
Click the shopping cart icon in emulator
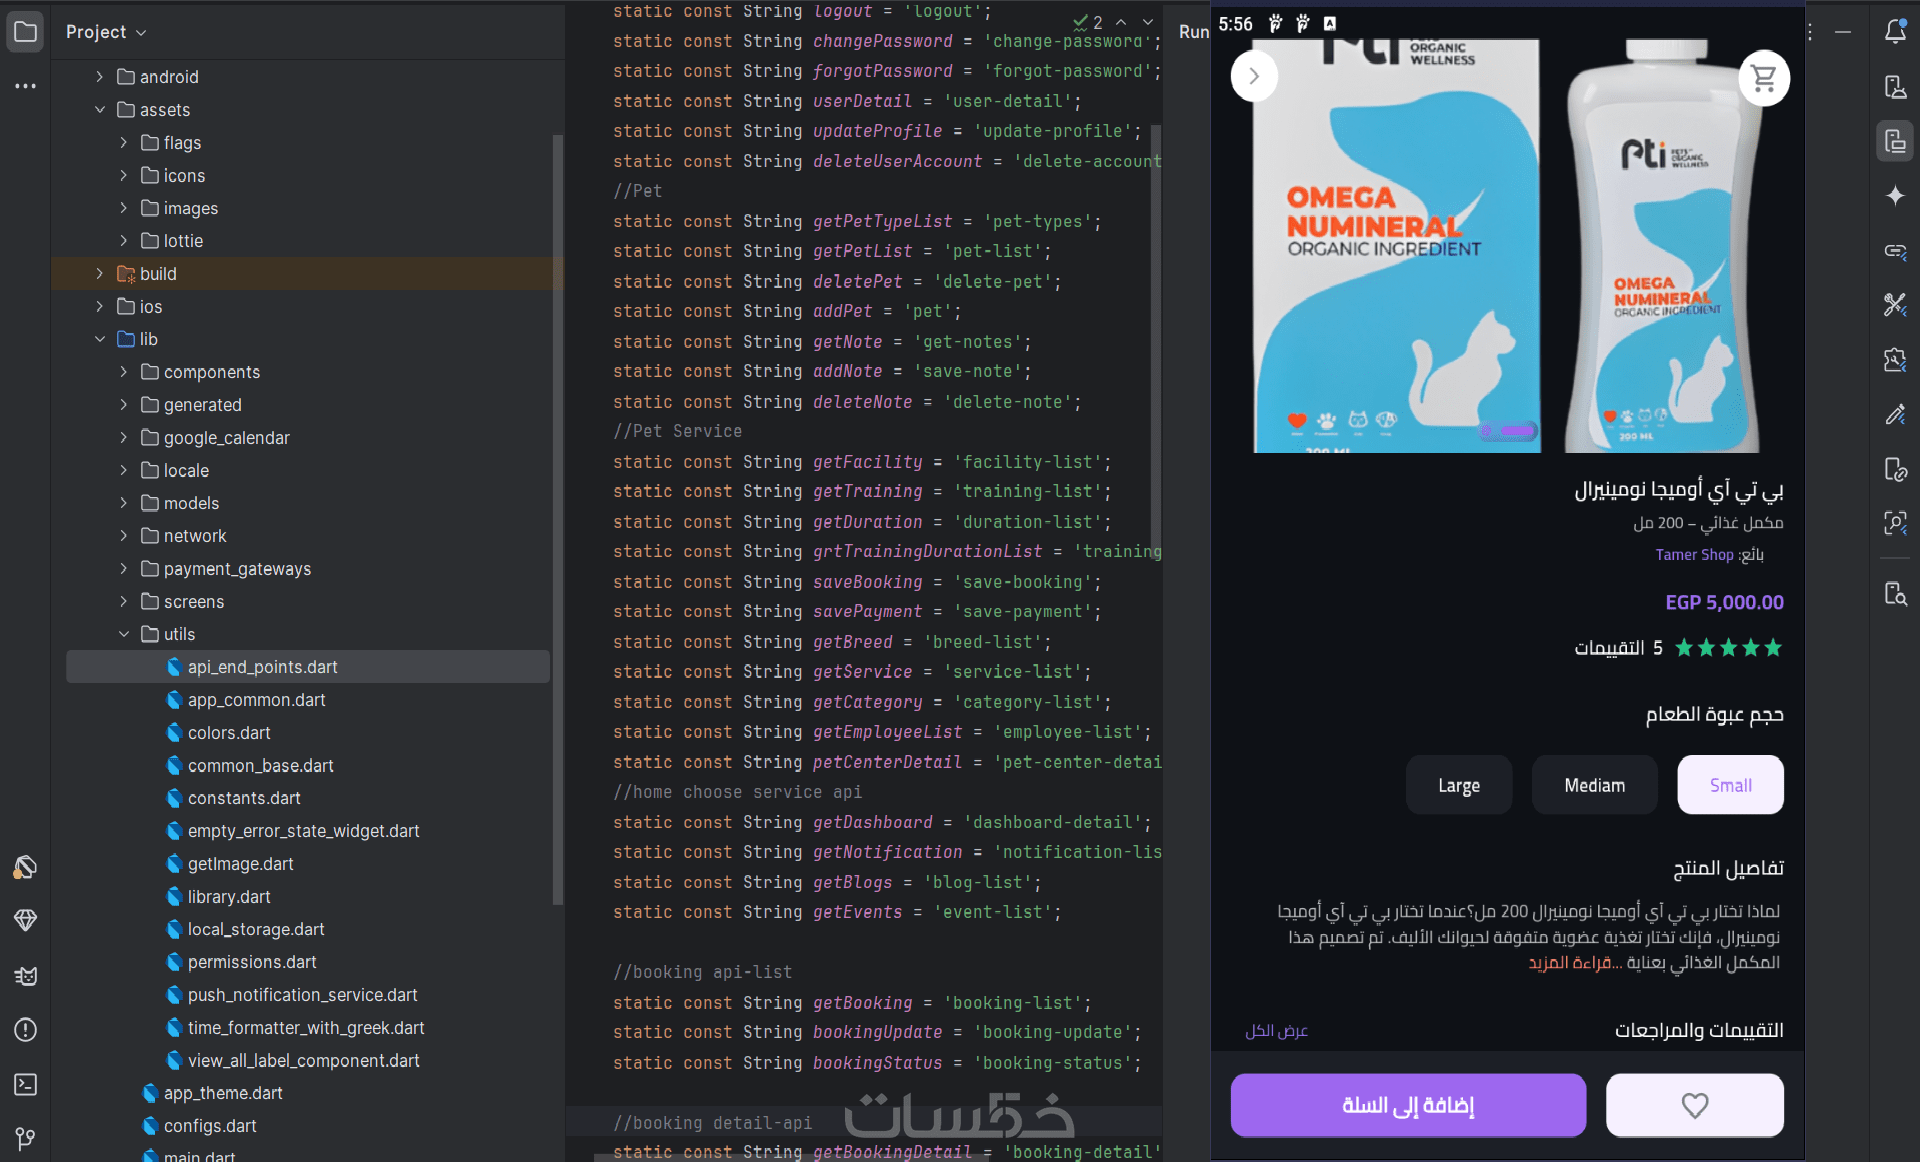pyautogui.click(x=1764, y=77)
